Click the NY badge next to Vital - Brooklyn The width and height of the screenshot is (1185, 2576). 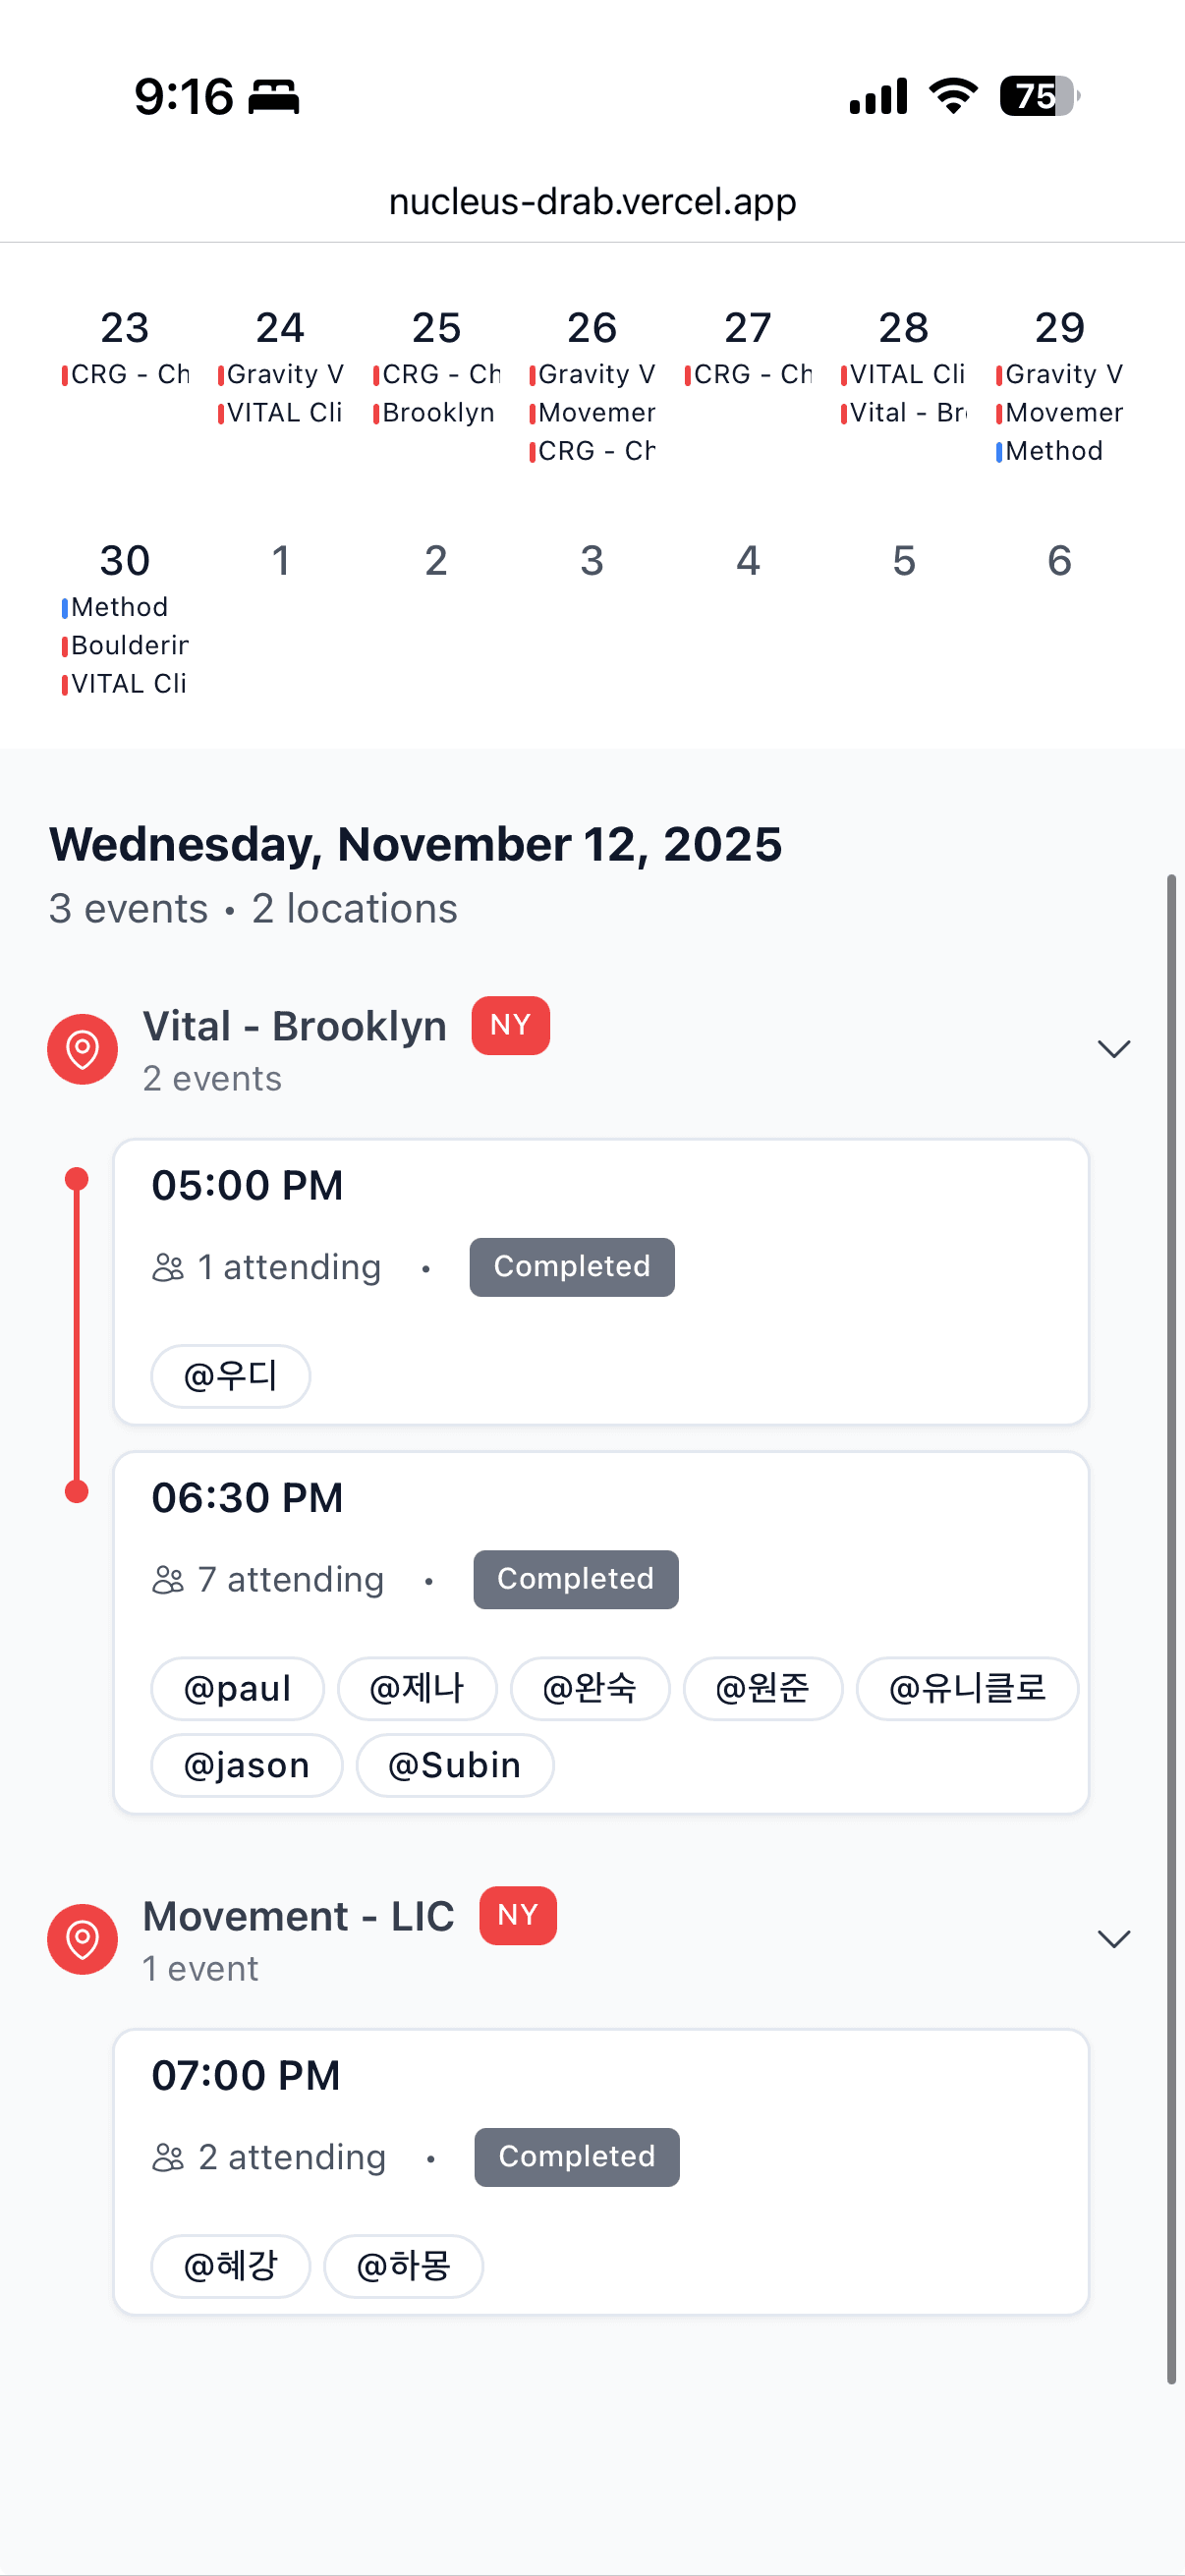(x=510, y=1025)
